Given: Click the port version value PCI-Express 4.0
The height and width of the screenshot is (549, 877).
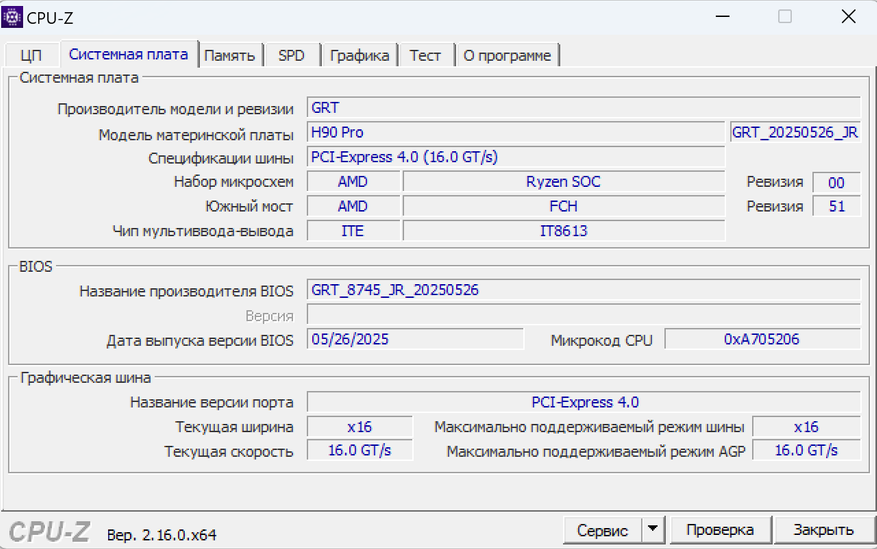Looking at the screenshot, I should [583, 402].
